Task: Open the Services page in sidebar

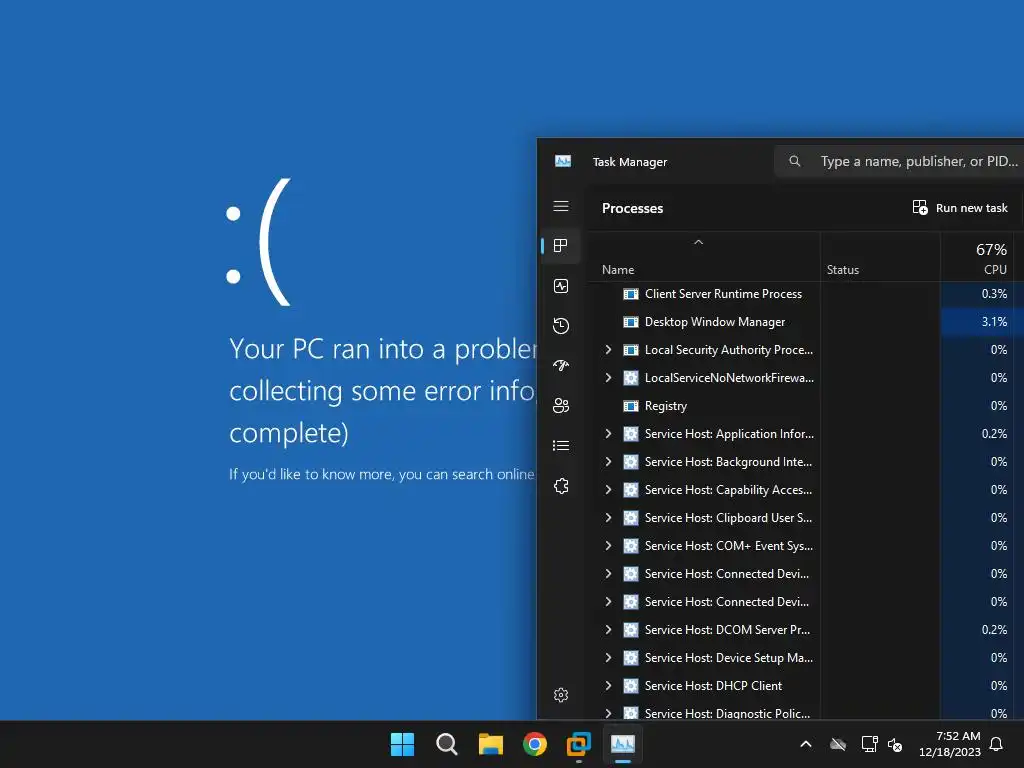Action: pyautogui.click(x=561, y=486)
